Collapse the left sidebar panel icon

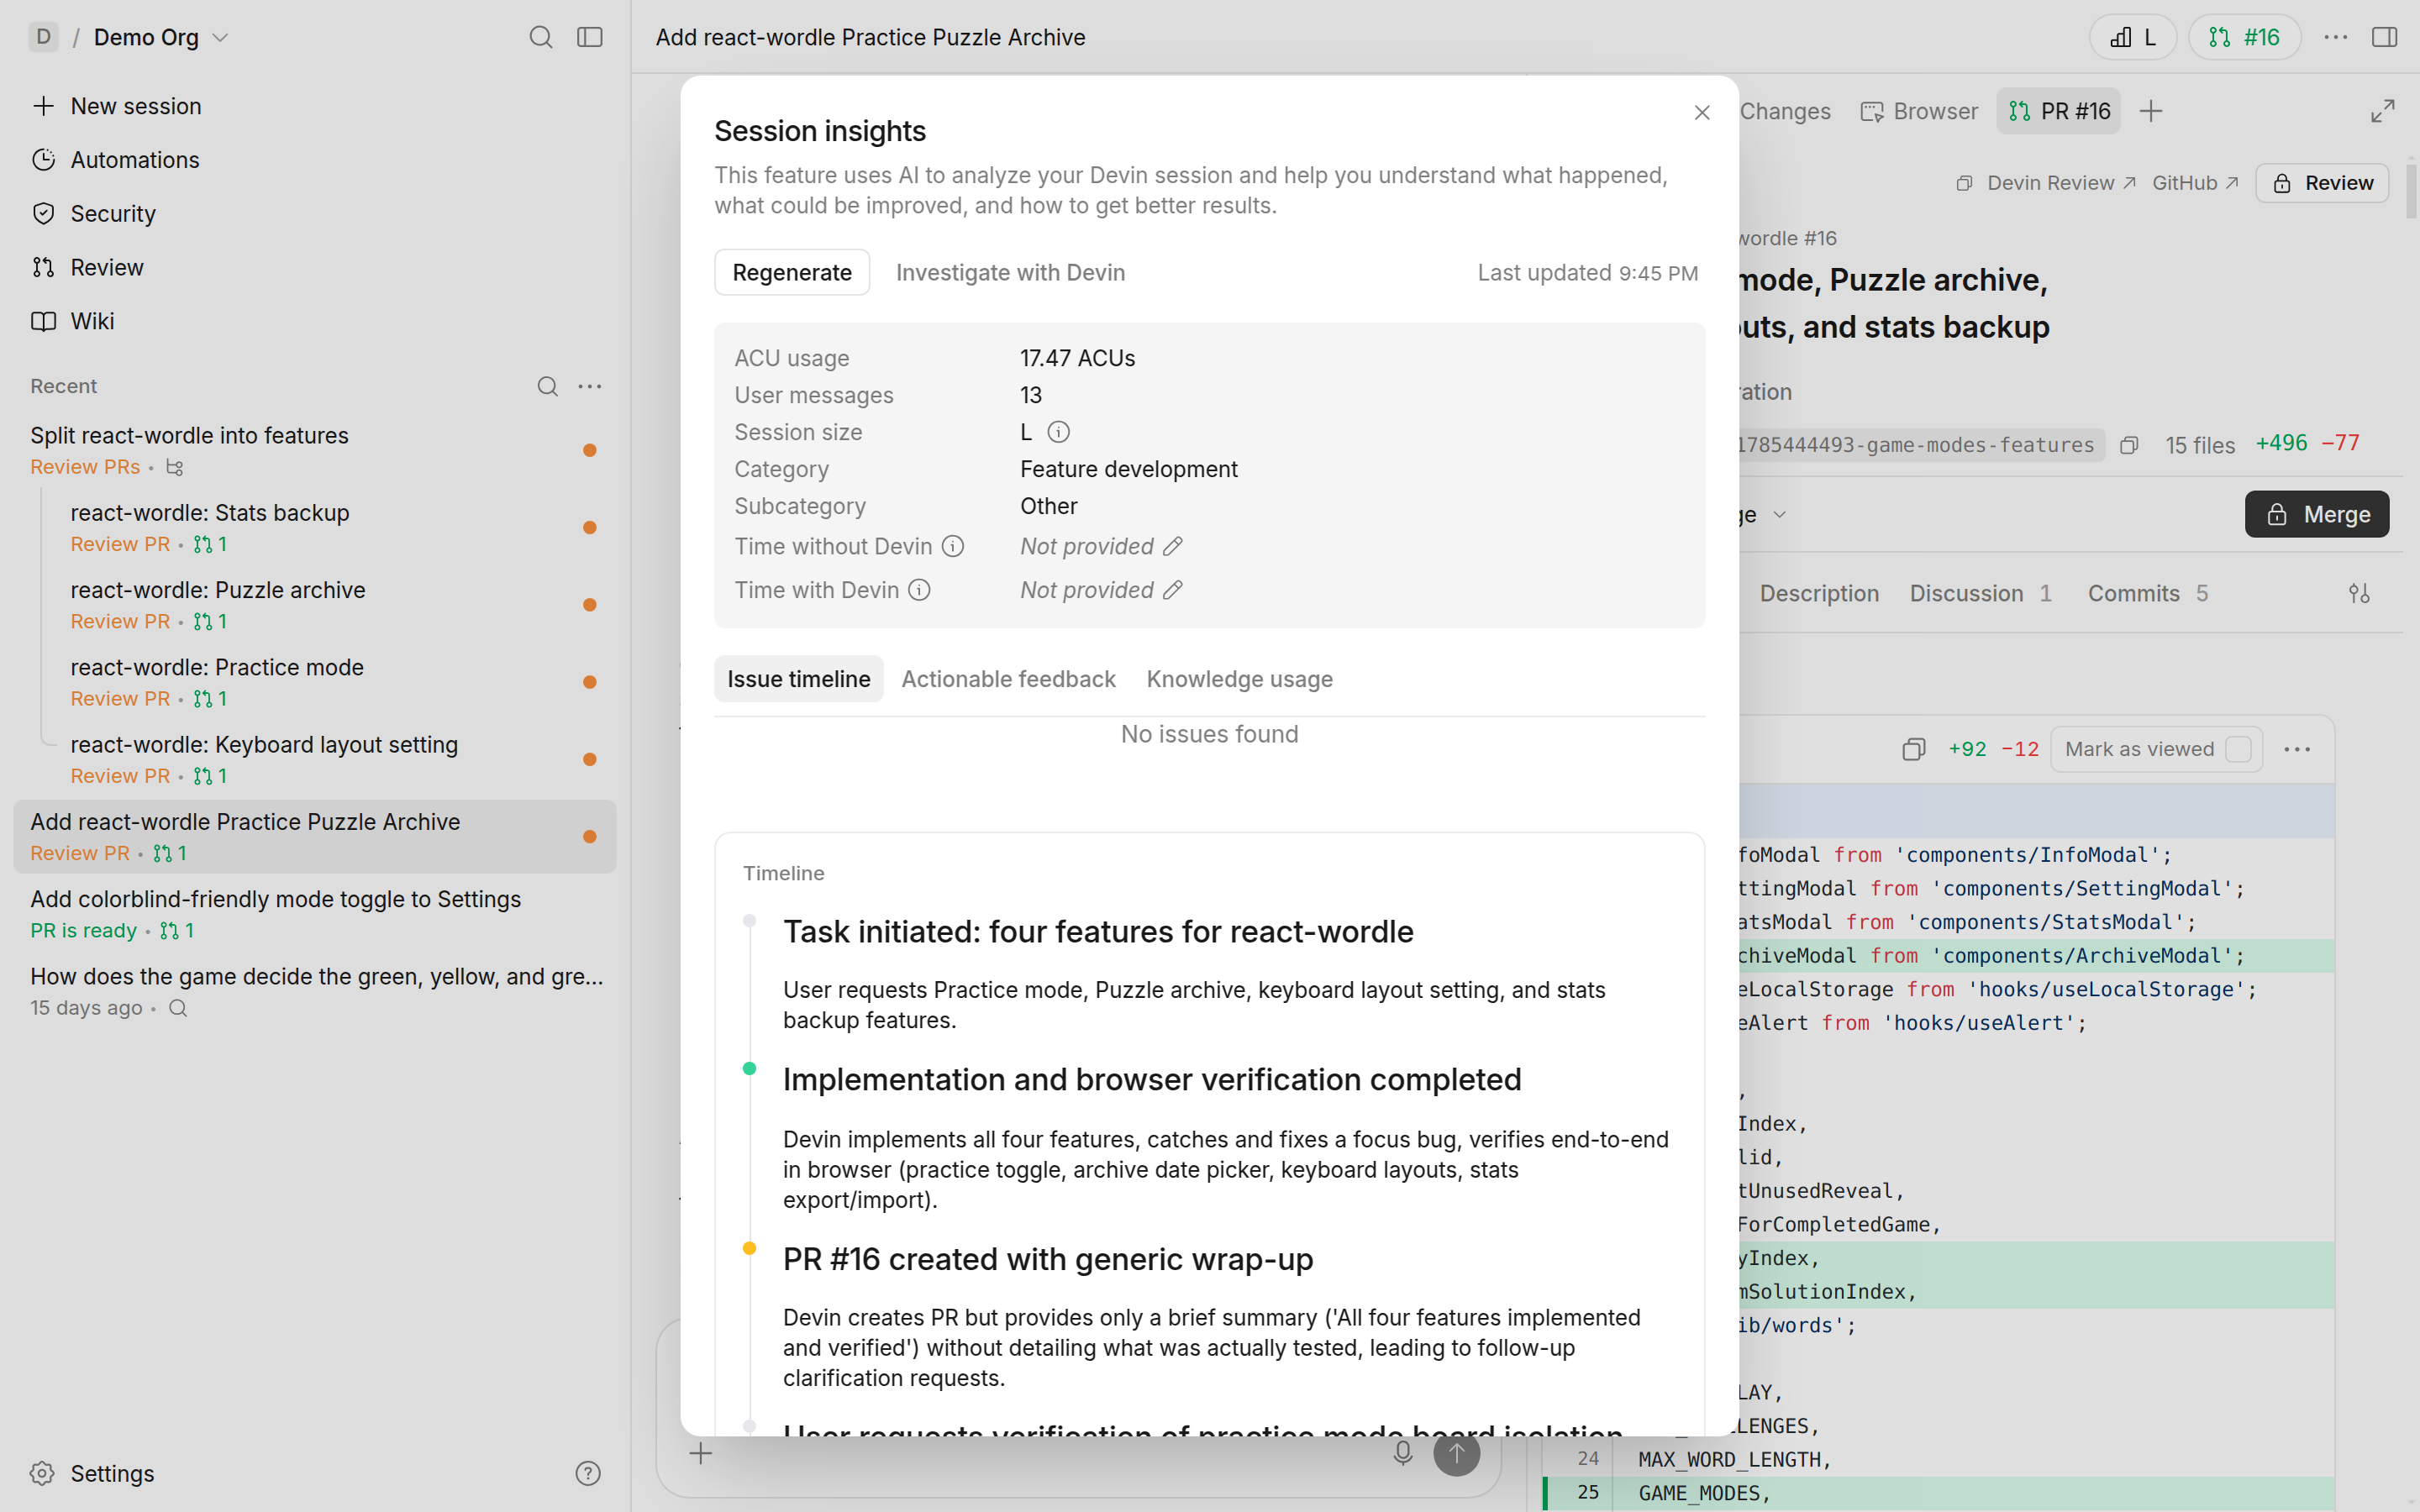(x=590, y=37)
